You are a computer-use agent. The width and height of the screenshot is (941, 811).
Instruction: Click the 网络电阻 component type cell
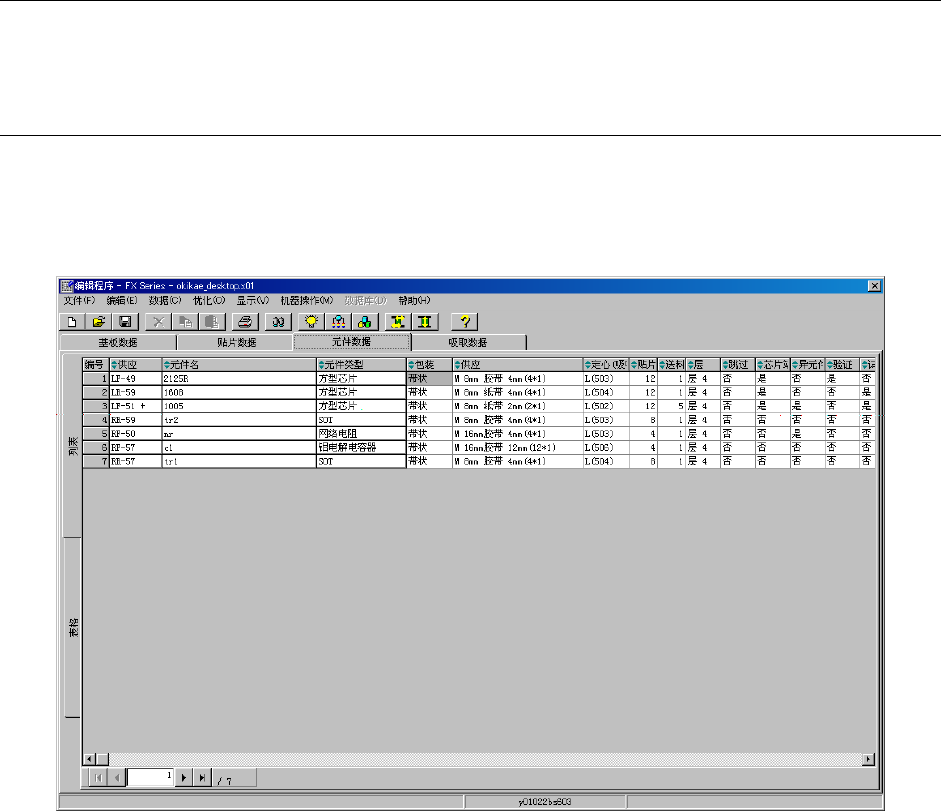[x=361, y=434]
